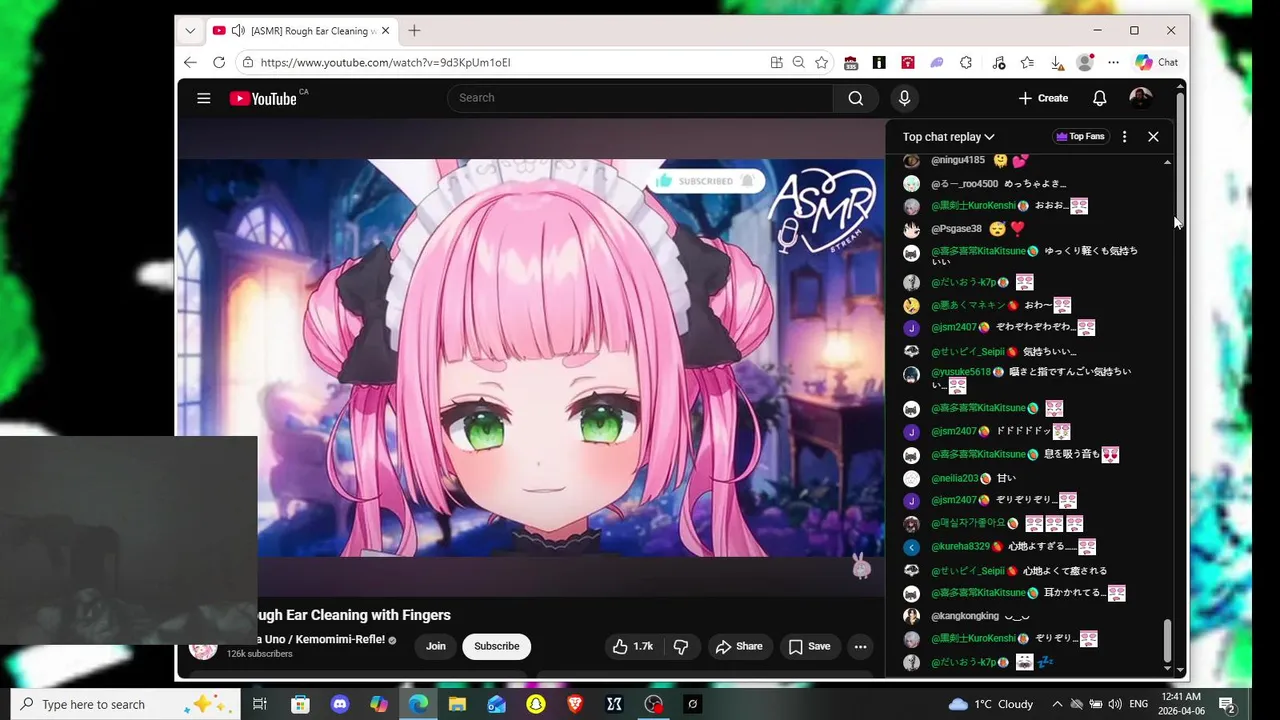Viewport: 1280px width, 720px height.
Task: Click the pink rabbit watermark on video
Action: point(861,567)
